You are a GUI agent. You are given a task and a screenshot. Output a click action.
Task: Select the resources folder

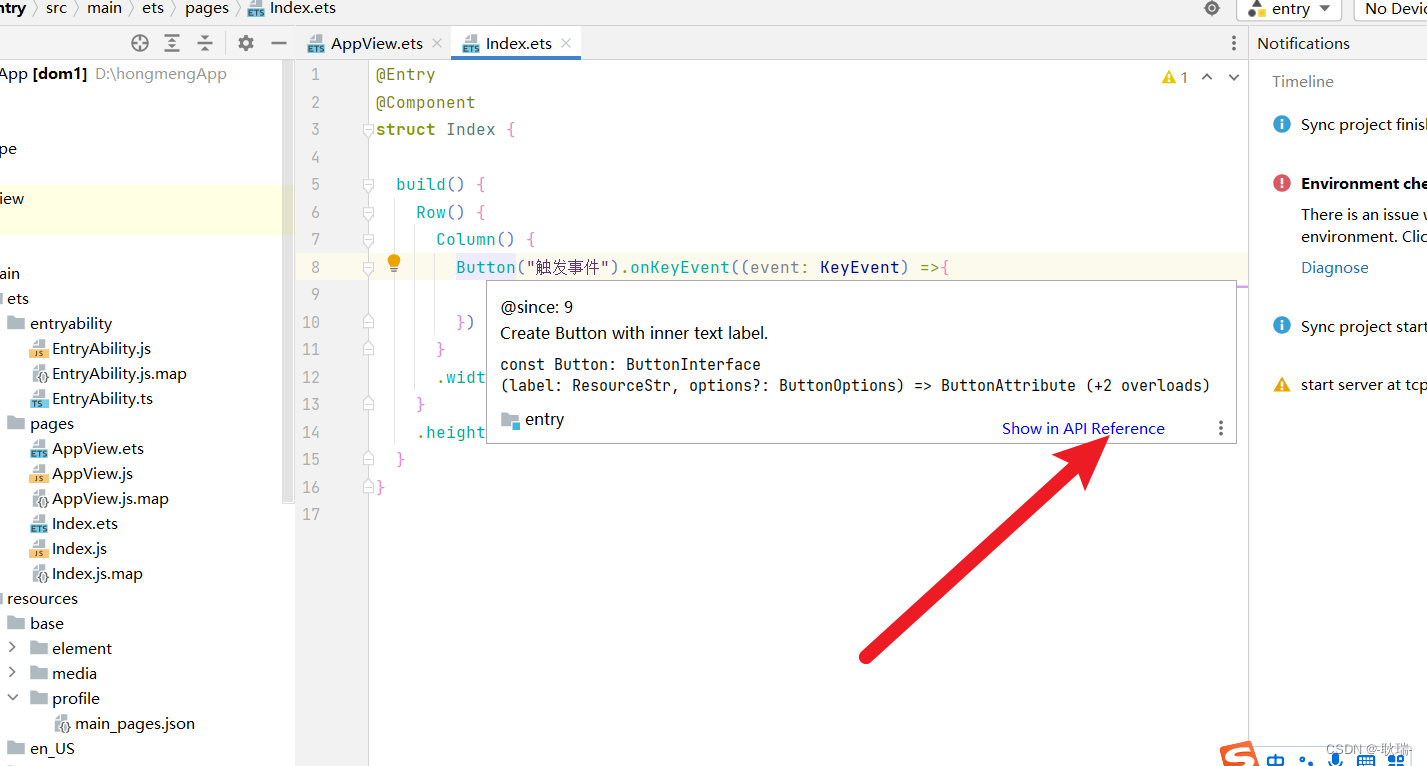(42, 598)
